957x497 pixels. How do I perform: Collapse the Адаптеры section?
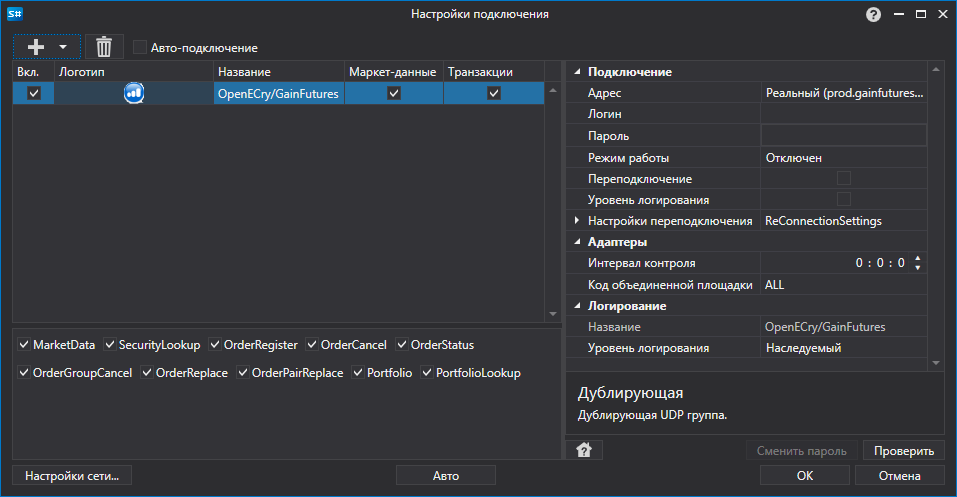577,242
